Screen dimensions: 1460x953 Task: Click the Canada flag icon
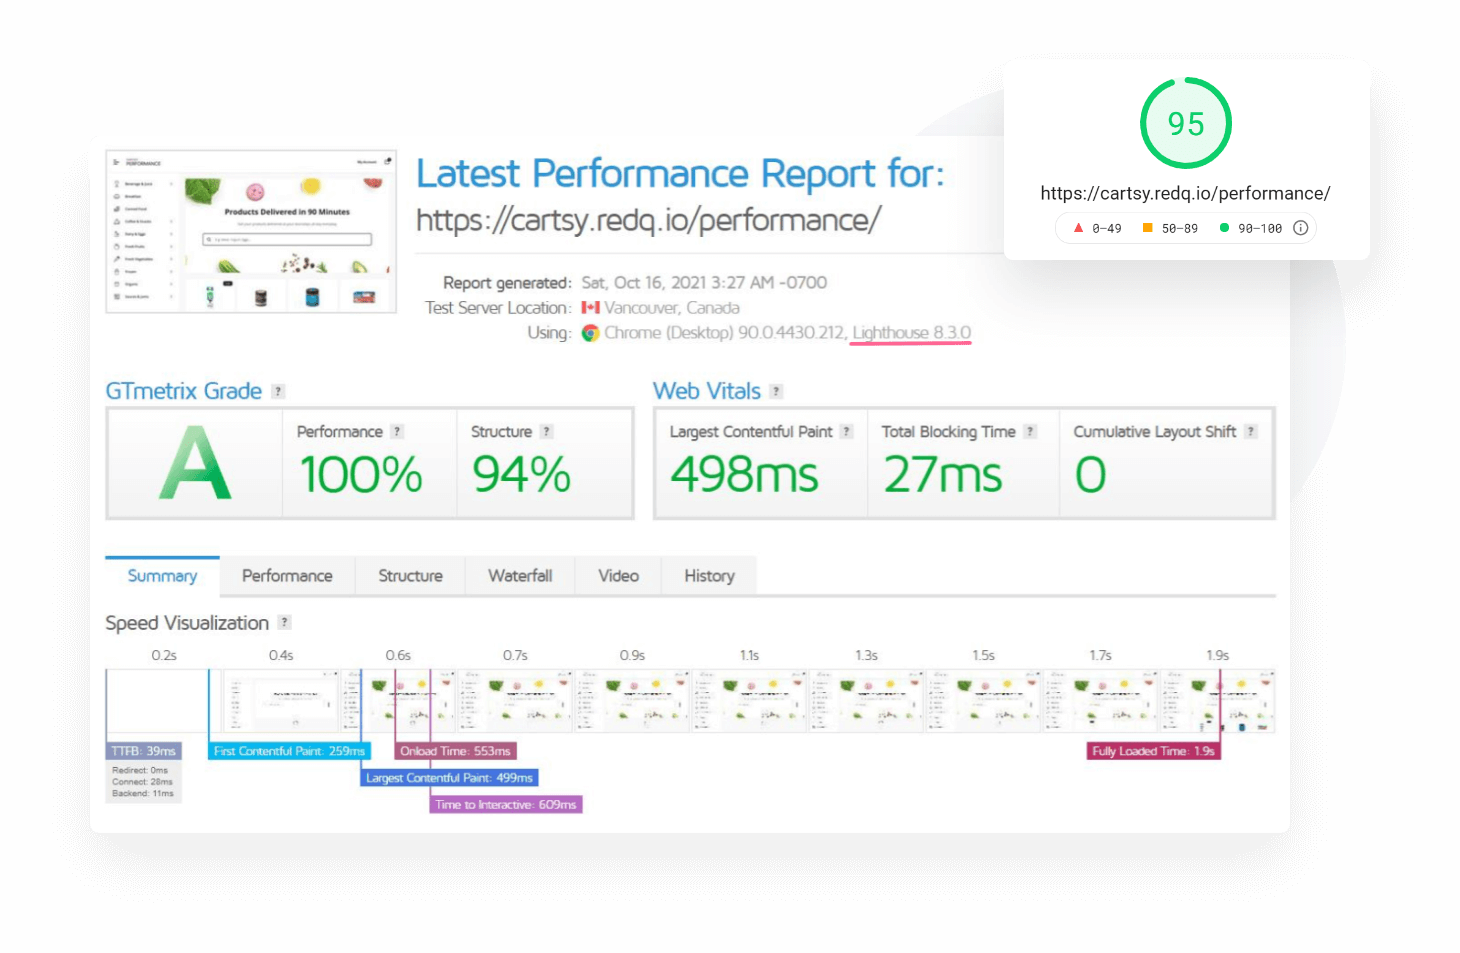pos(591,308)
